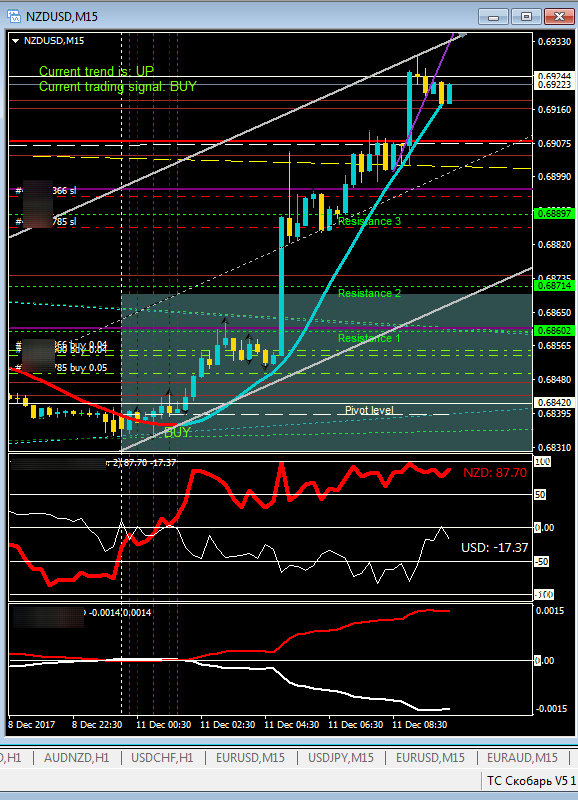Select the '366 sl' stop loss order label
This screenshot has height=800, width=578.
point(64,191)
